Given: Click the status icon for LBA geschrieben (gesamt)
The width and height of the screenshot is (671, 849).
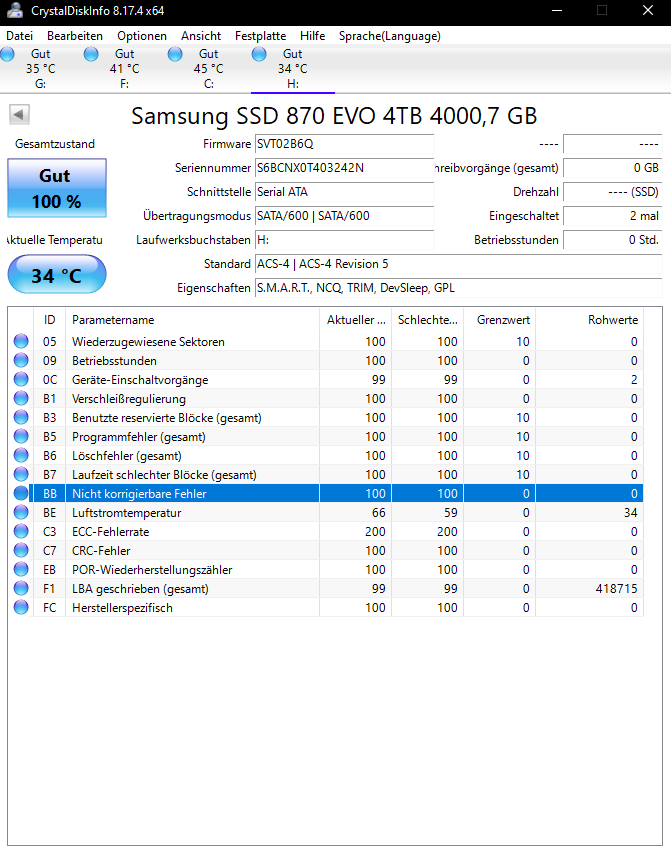Looking at the screenshot, I should [21, 588].
